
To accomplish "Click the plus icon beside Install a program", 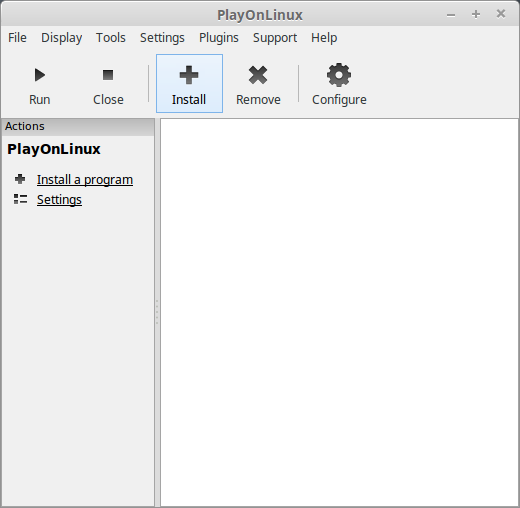I will (20, 179).
